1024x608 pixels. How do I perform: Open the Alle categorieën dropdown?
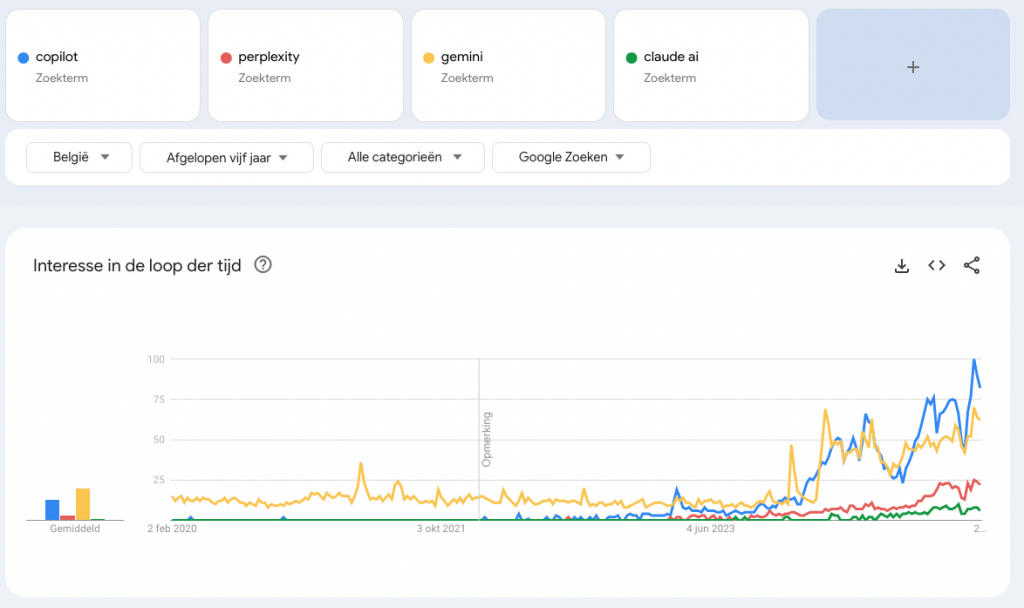(403, 157)
